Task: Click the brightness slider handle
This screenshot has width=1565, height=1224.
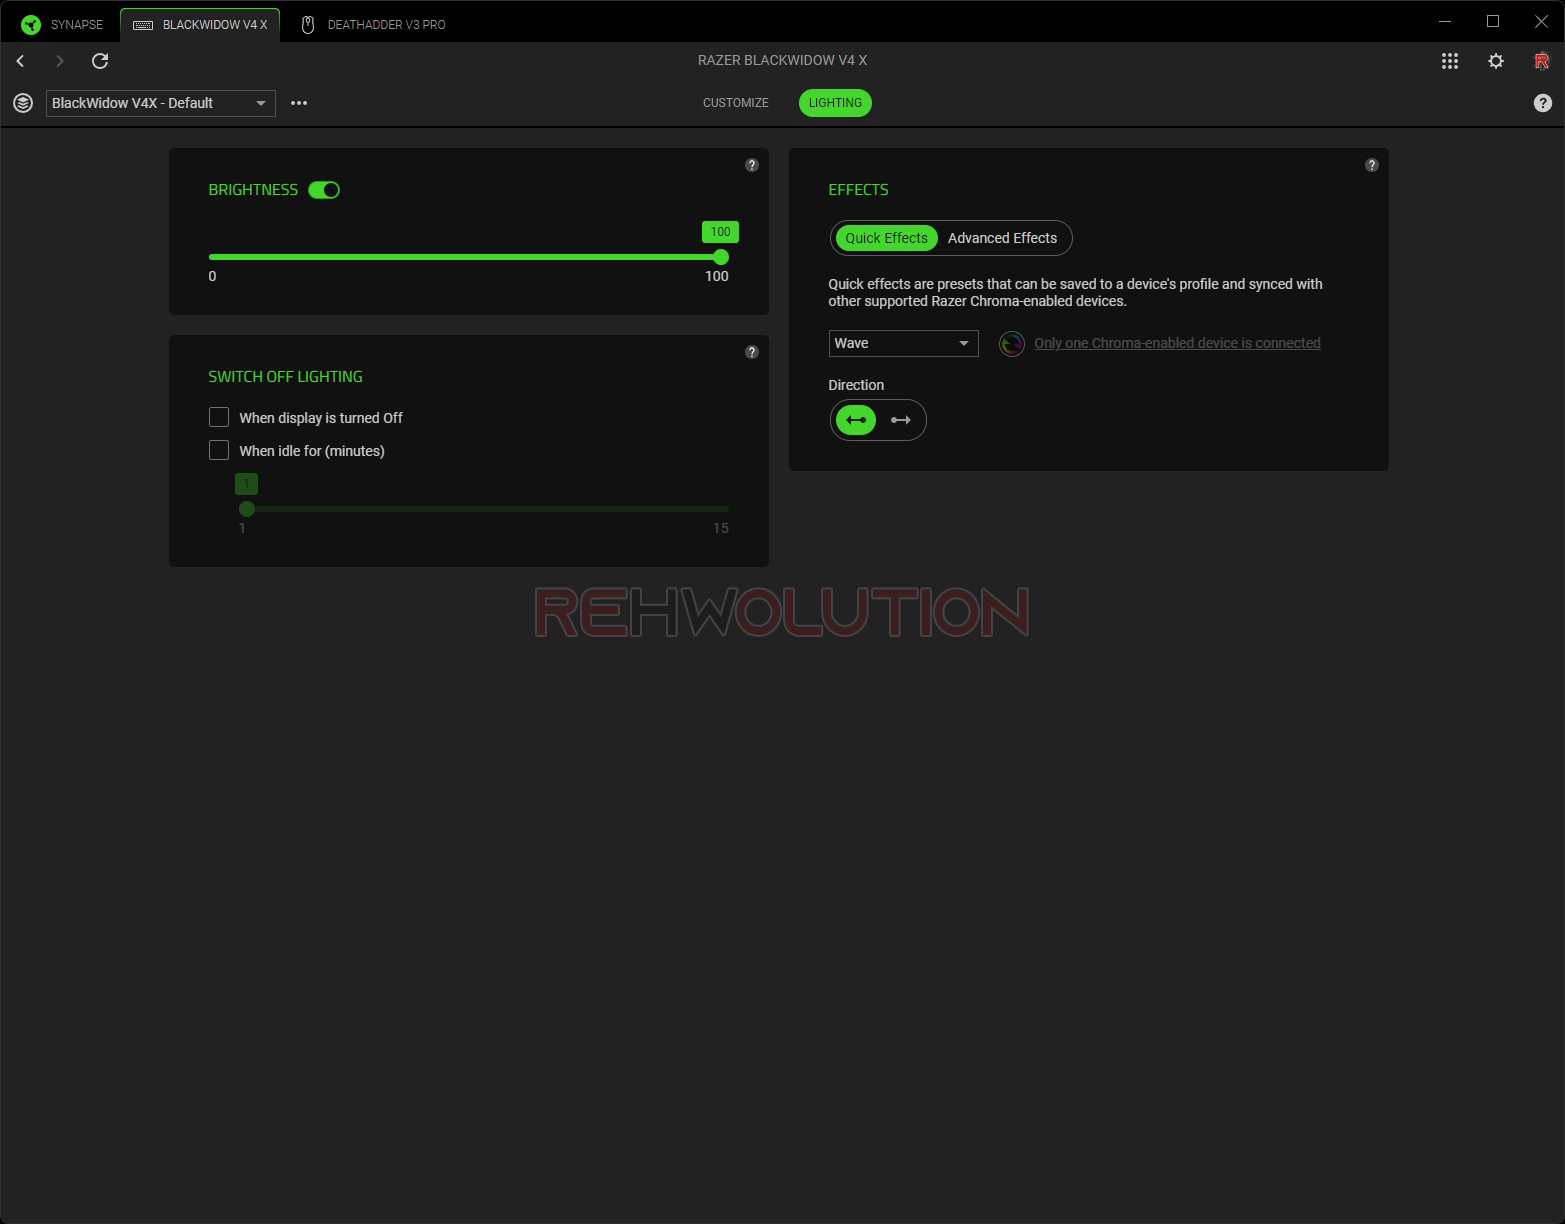Action: pyautogui.click(x=720, y=257)
